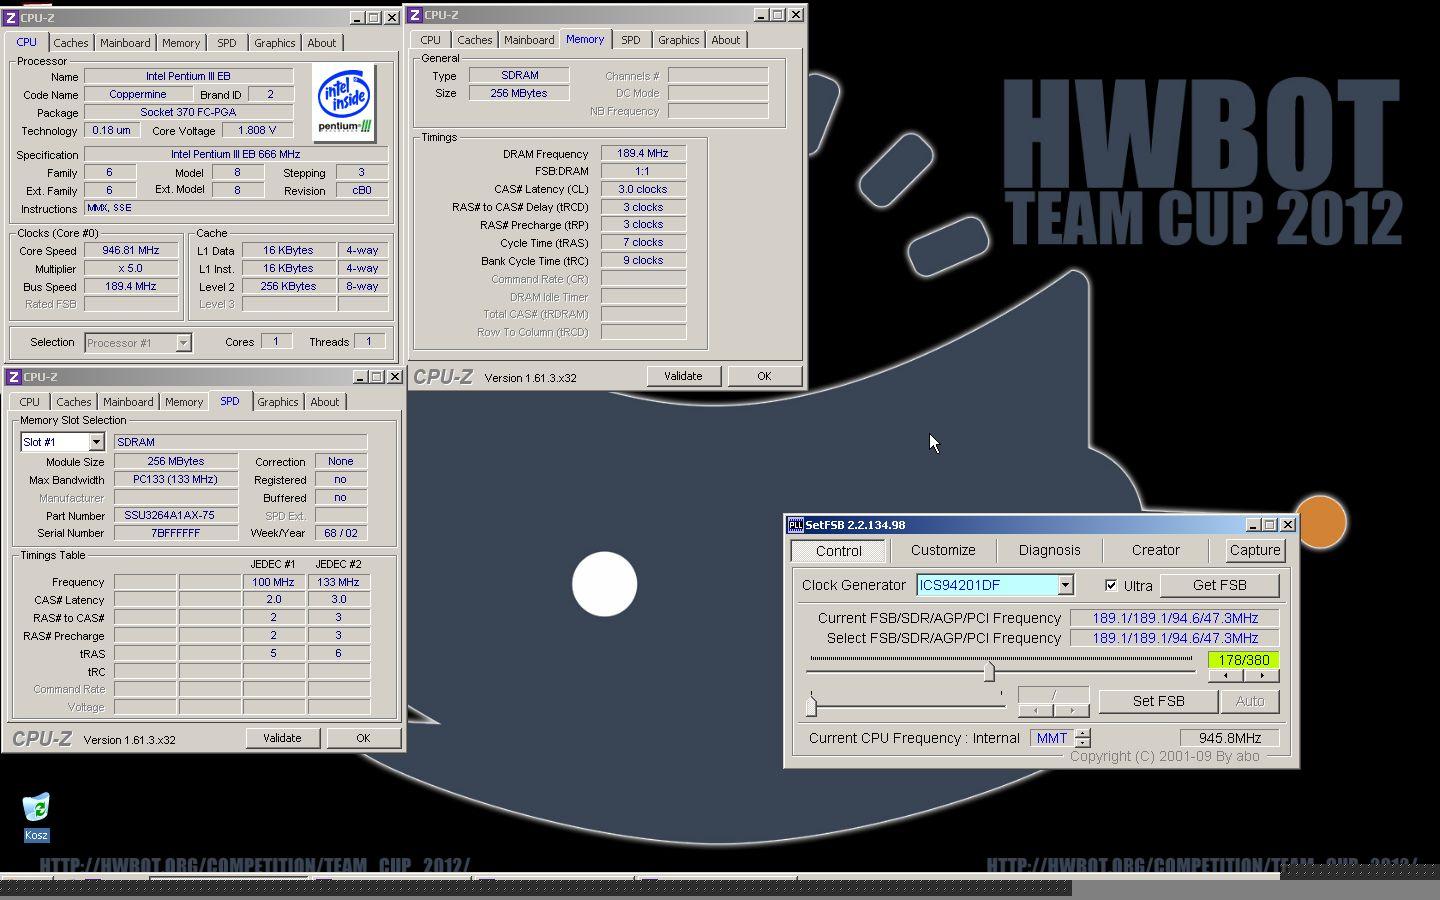The image size is (1440, 900).
Task: Click the Code Name Coppermine value
Action: [138, 94]
